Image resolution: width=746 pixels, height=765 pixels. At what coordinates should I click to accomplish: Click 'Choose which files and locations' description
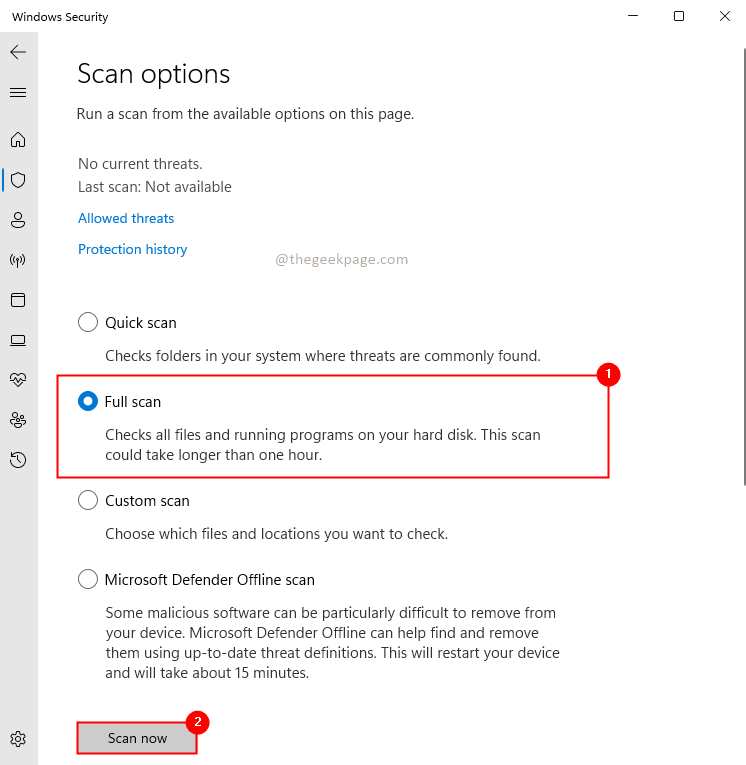point(277,534)
